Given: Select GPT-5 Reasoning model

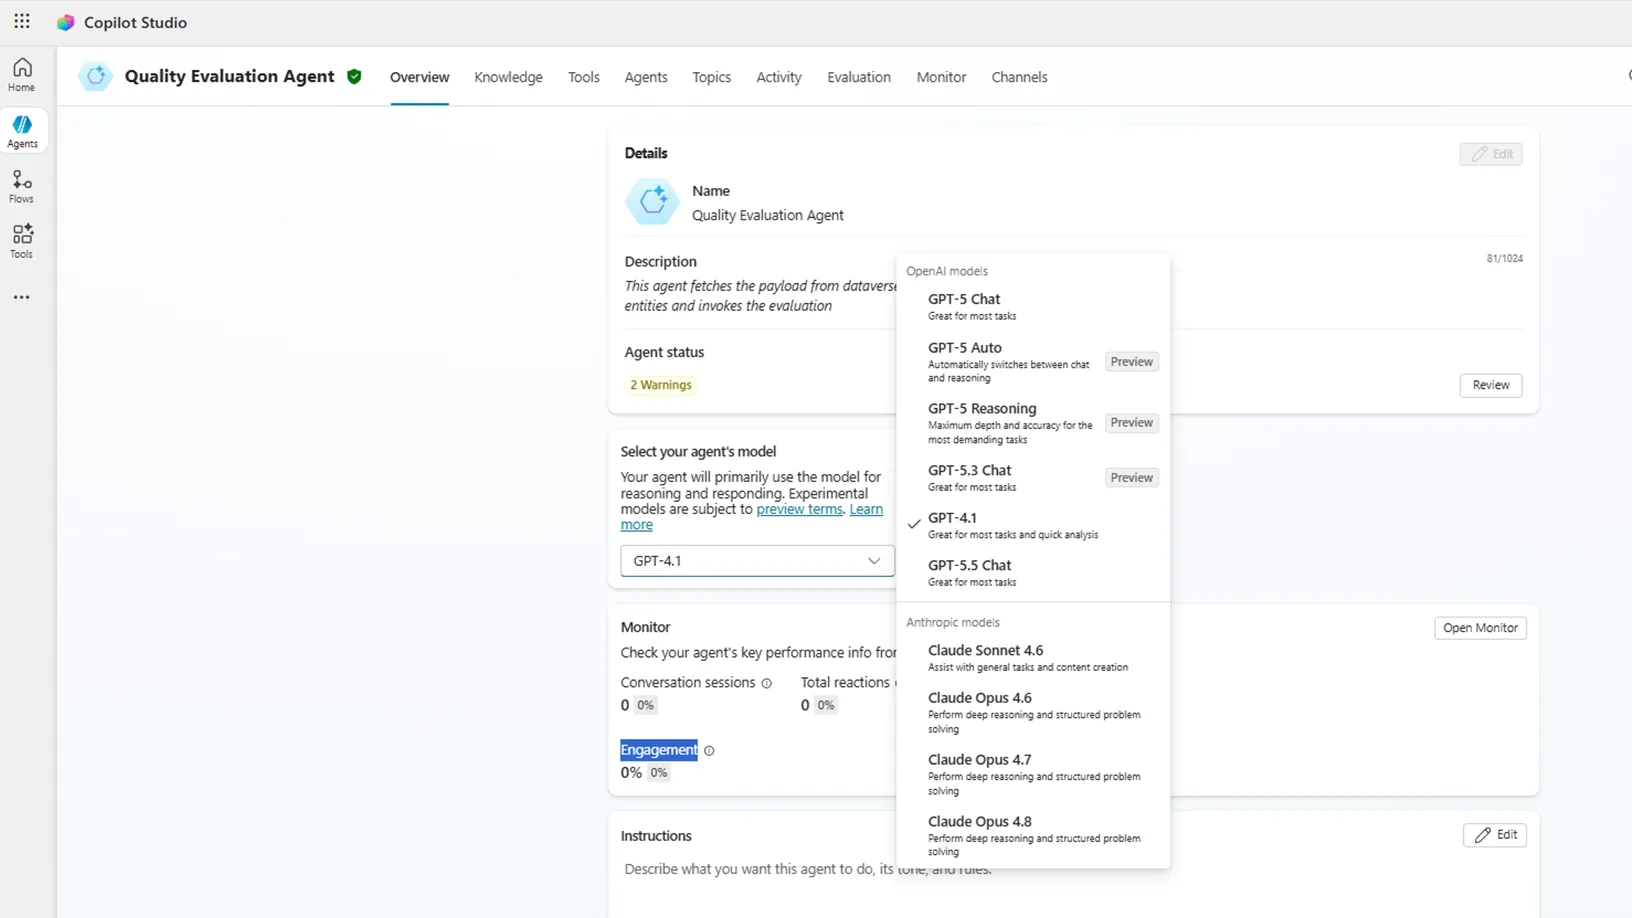Looking at the screenshot, I should [x=1033, y=423].
